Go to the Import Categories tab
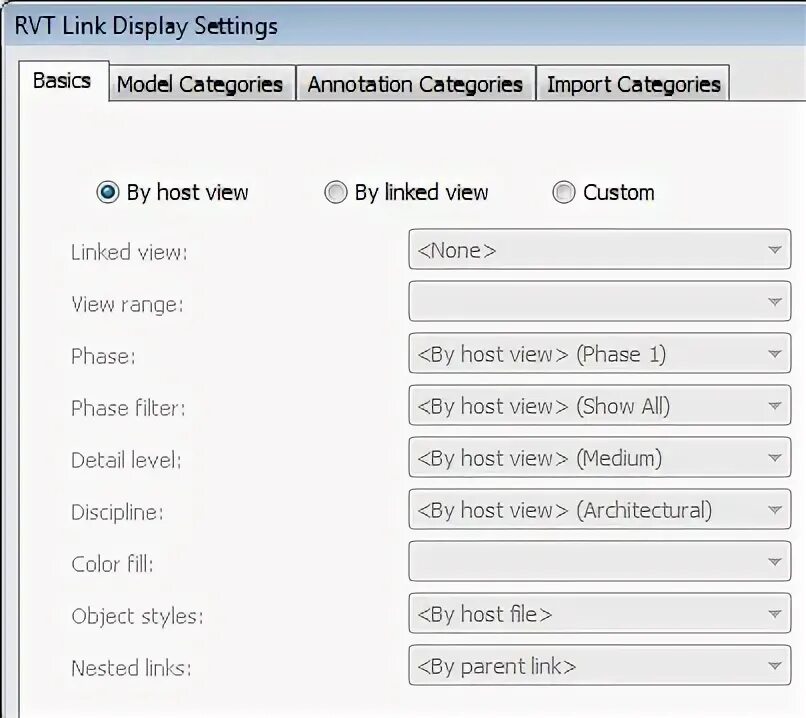The image size is (806, 718). [x=633, y=84]
